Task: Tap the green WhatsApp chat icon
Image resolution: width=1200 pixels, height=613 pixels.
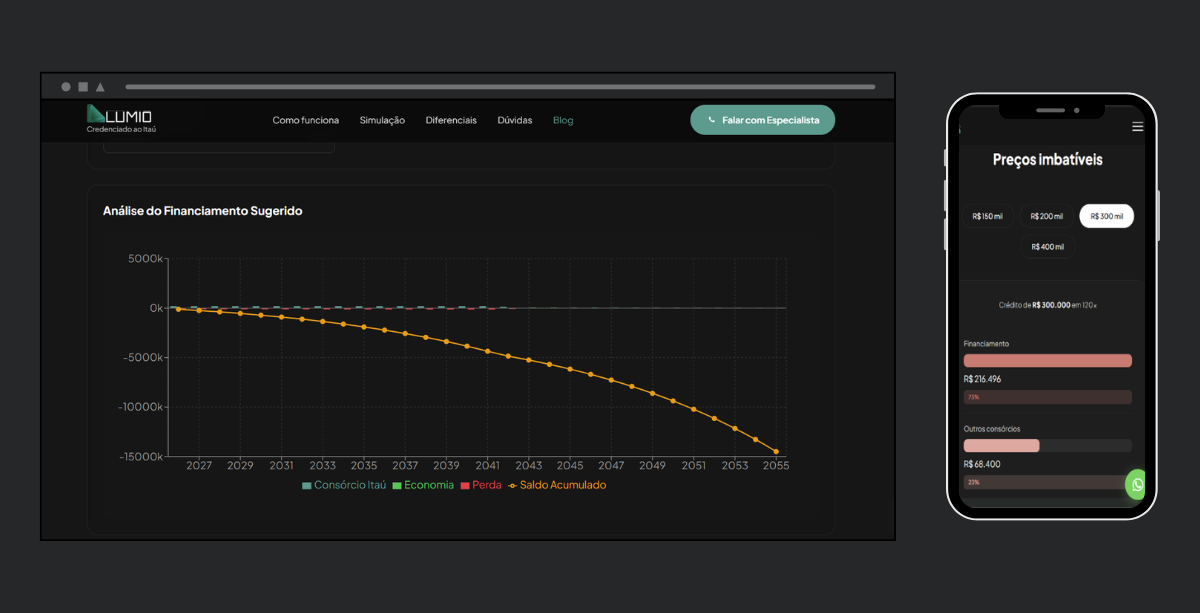Action: click(1137, 484)
